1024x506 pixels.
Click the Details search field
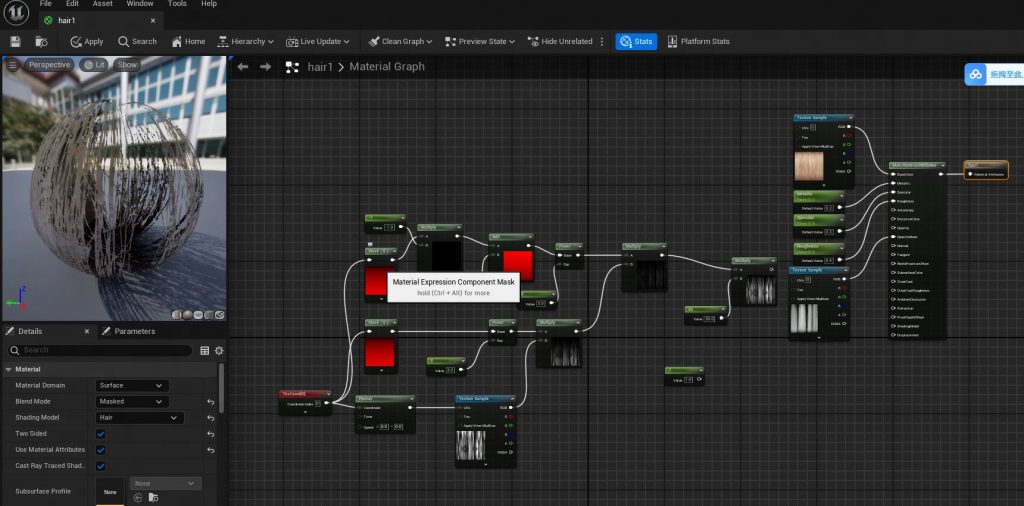[x=100, y=351]
